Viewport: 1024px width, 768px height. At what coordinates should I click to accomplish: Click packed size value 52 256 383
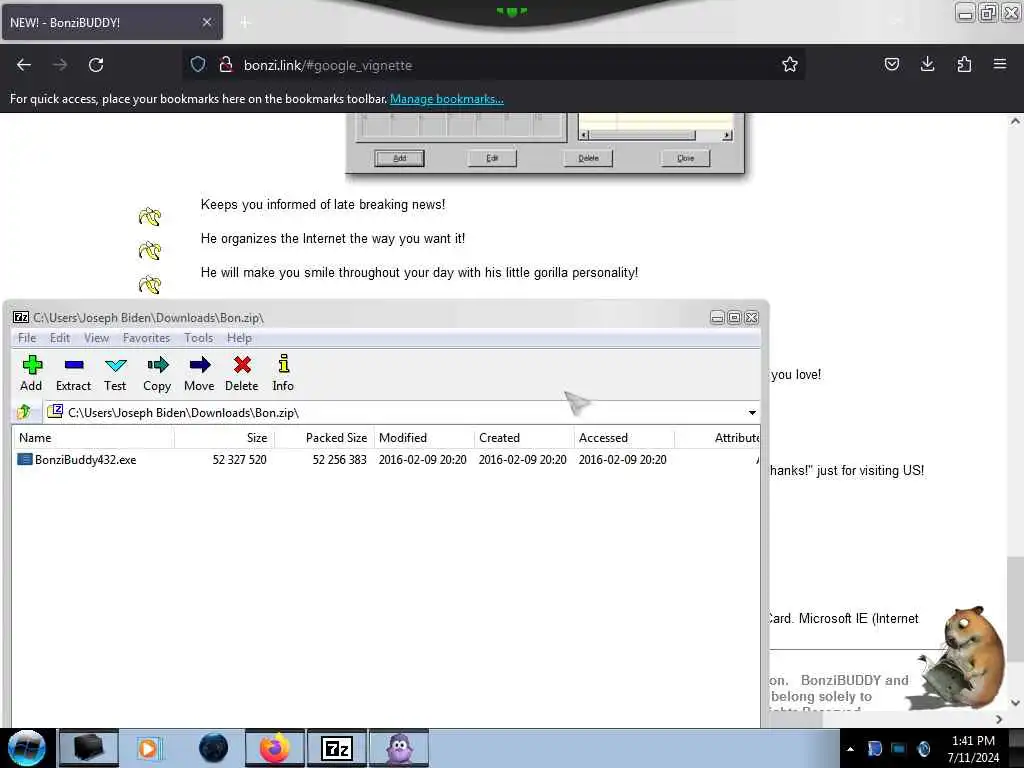pyautogui.click(x=340, y=460)
